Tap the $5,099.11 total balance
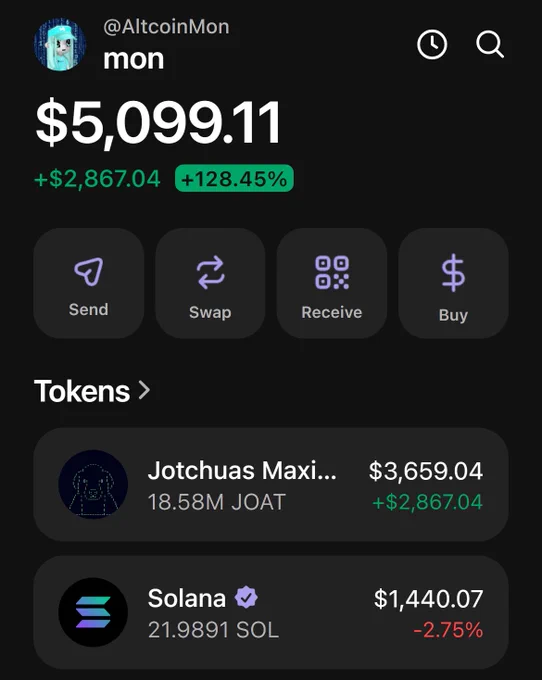This screenshot has height=680, width=542. (x=159, y=122)
